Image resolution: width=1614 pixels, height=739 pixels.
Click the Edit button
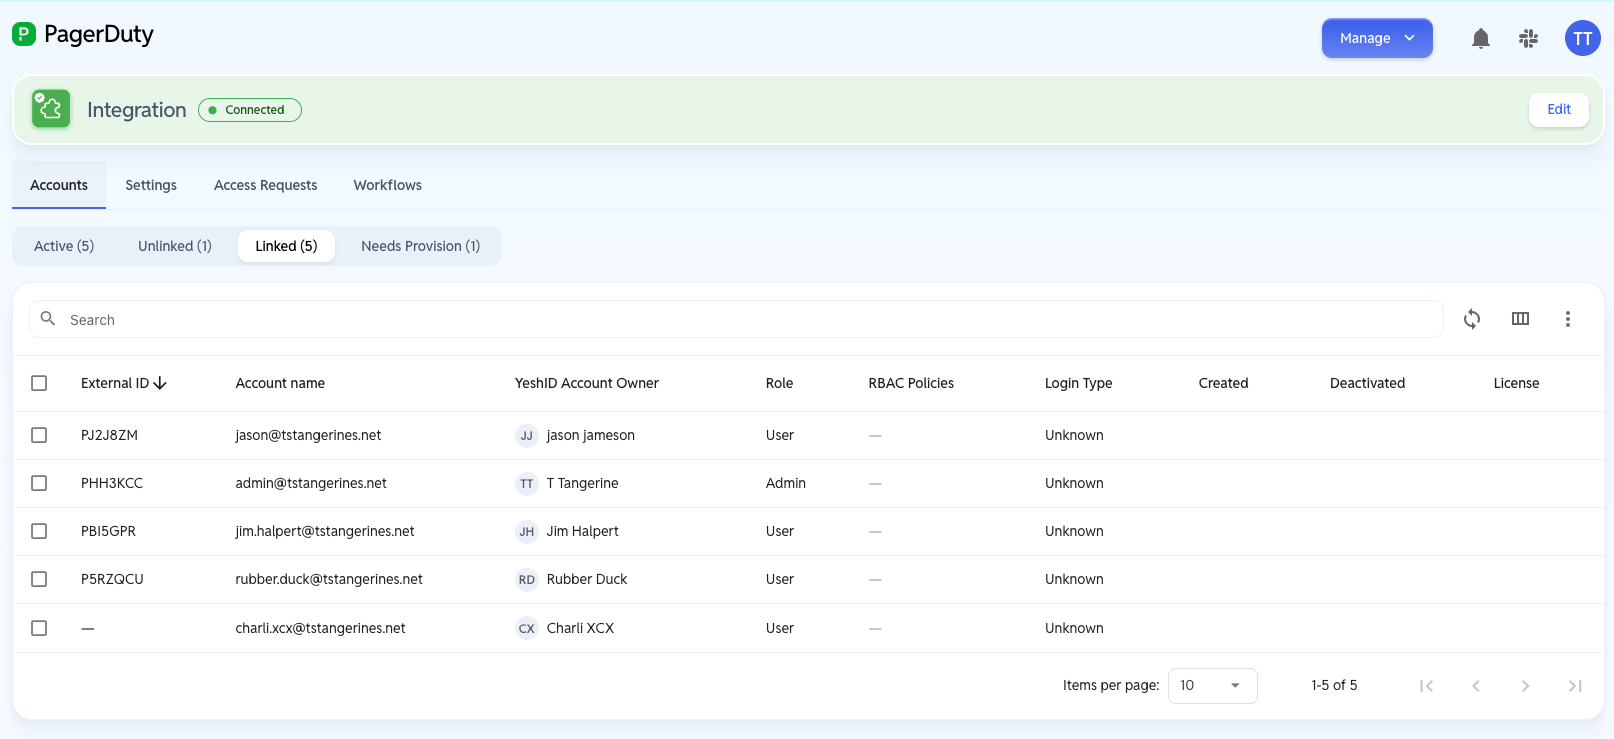(1559, 109)
